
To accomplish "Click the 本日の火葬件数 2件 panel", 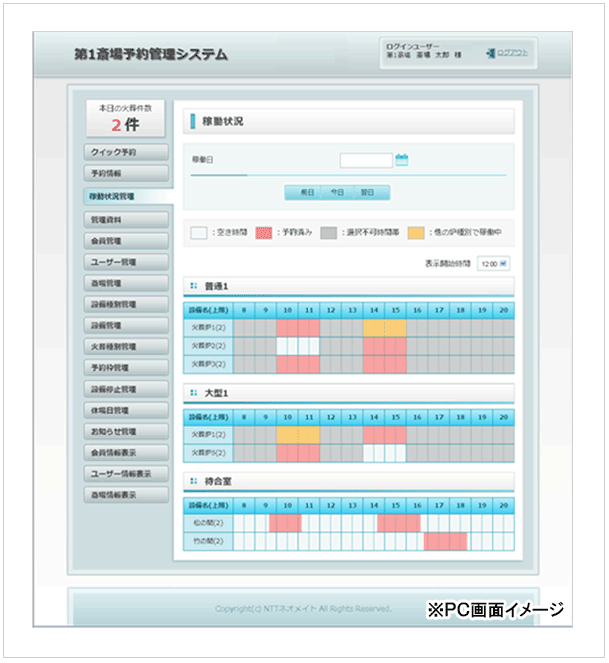I will coord(126,117).
